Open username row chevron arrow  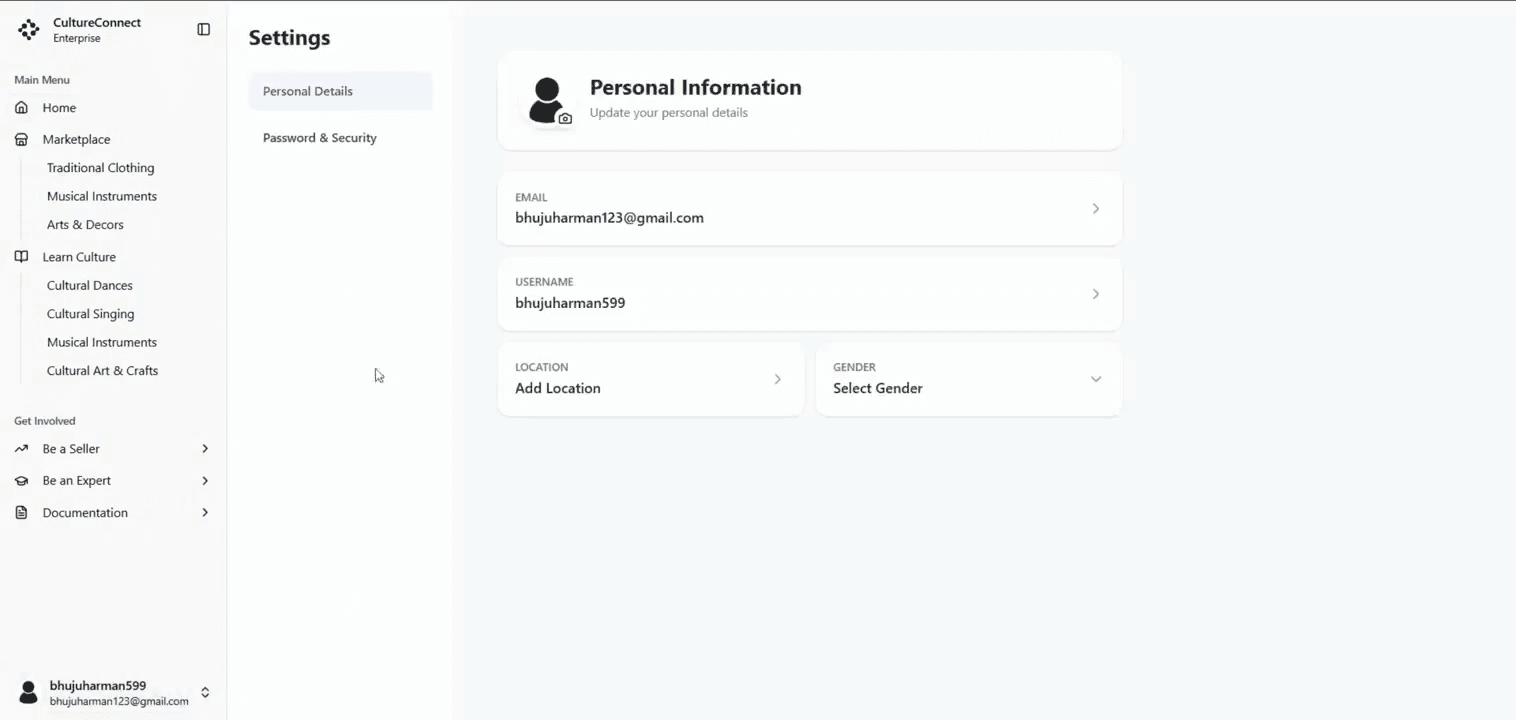tap(1096, 294)
